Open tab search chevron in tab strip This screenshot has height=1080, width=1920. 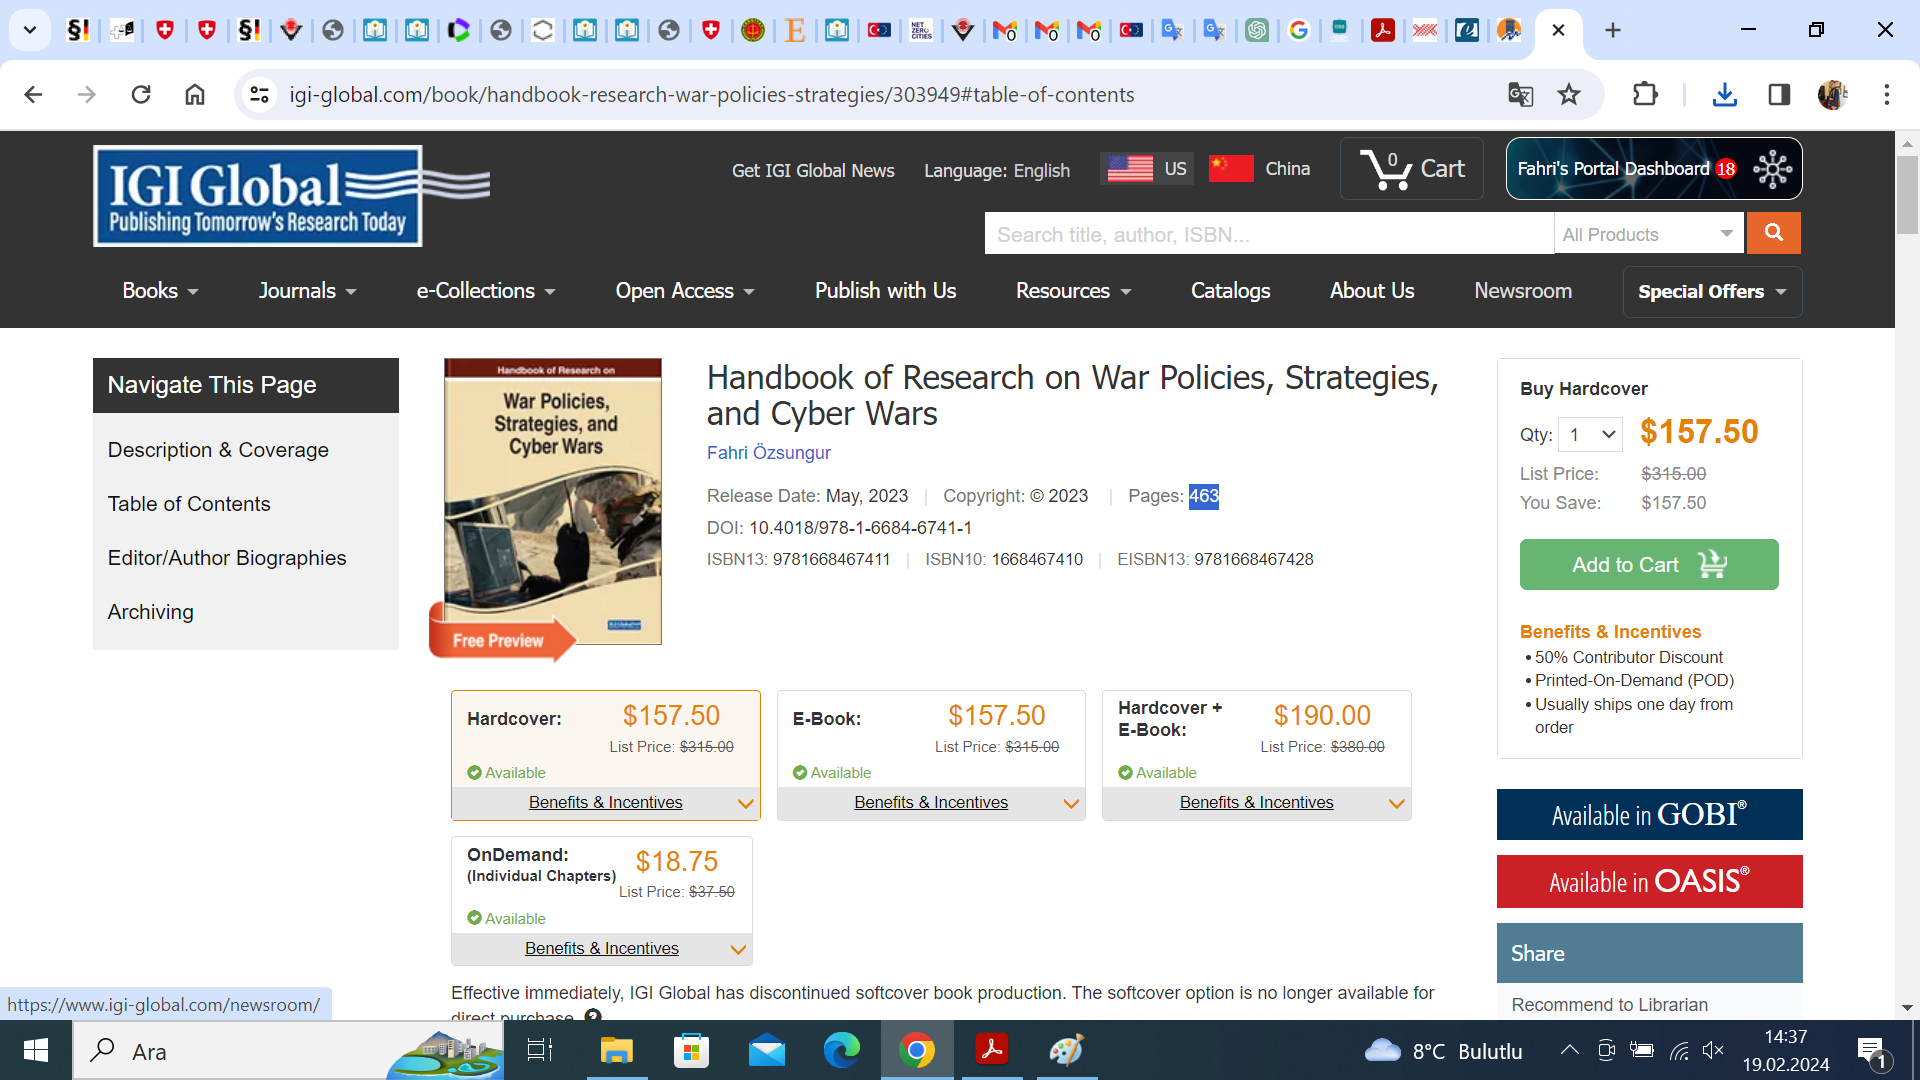(x=30, y=31)
